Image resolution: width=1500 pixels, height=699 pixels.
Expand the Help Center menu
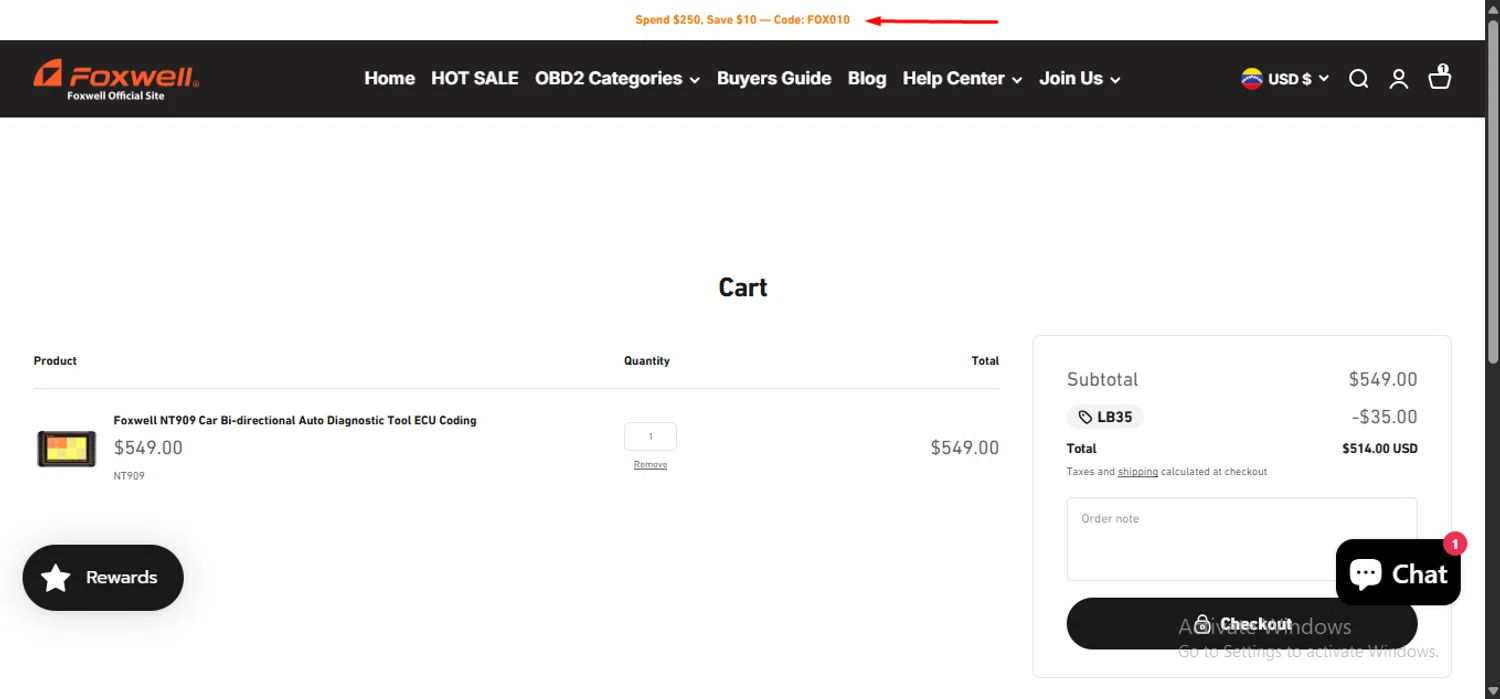point(962,78)
